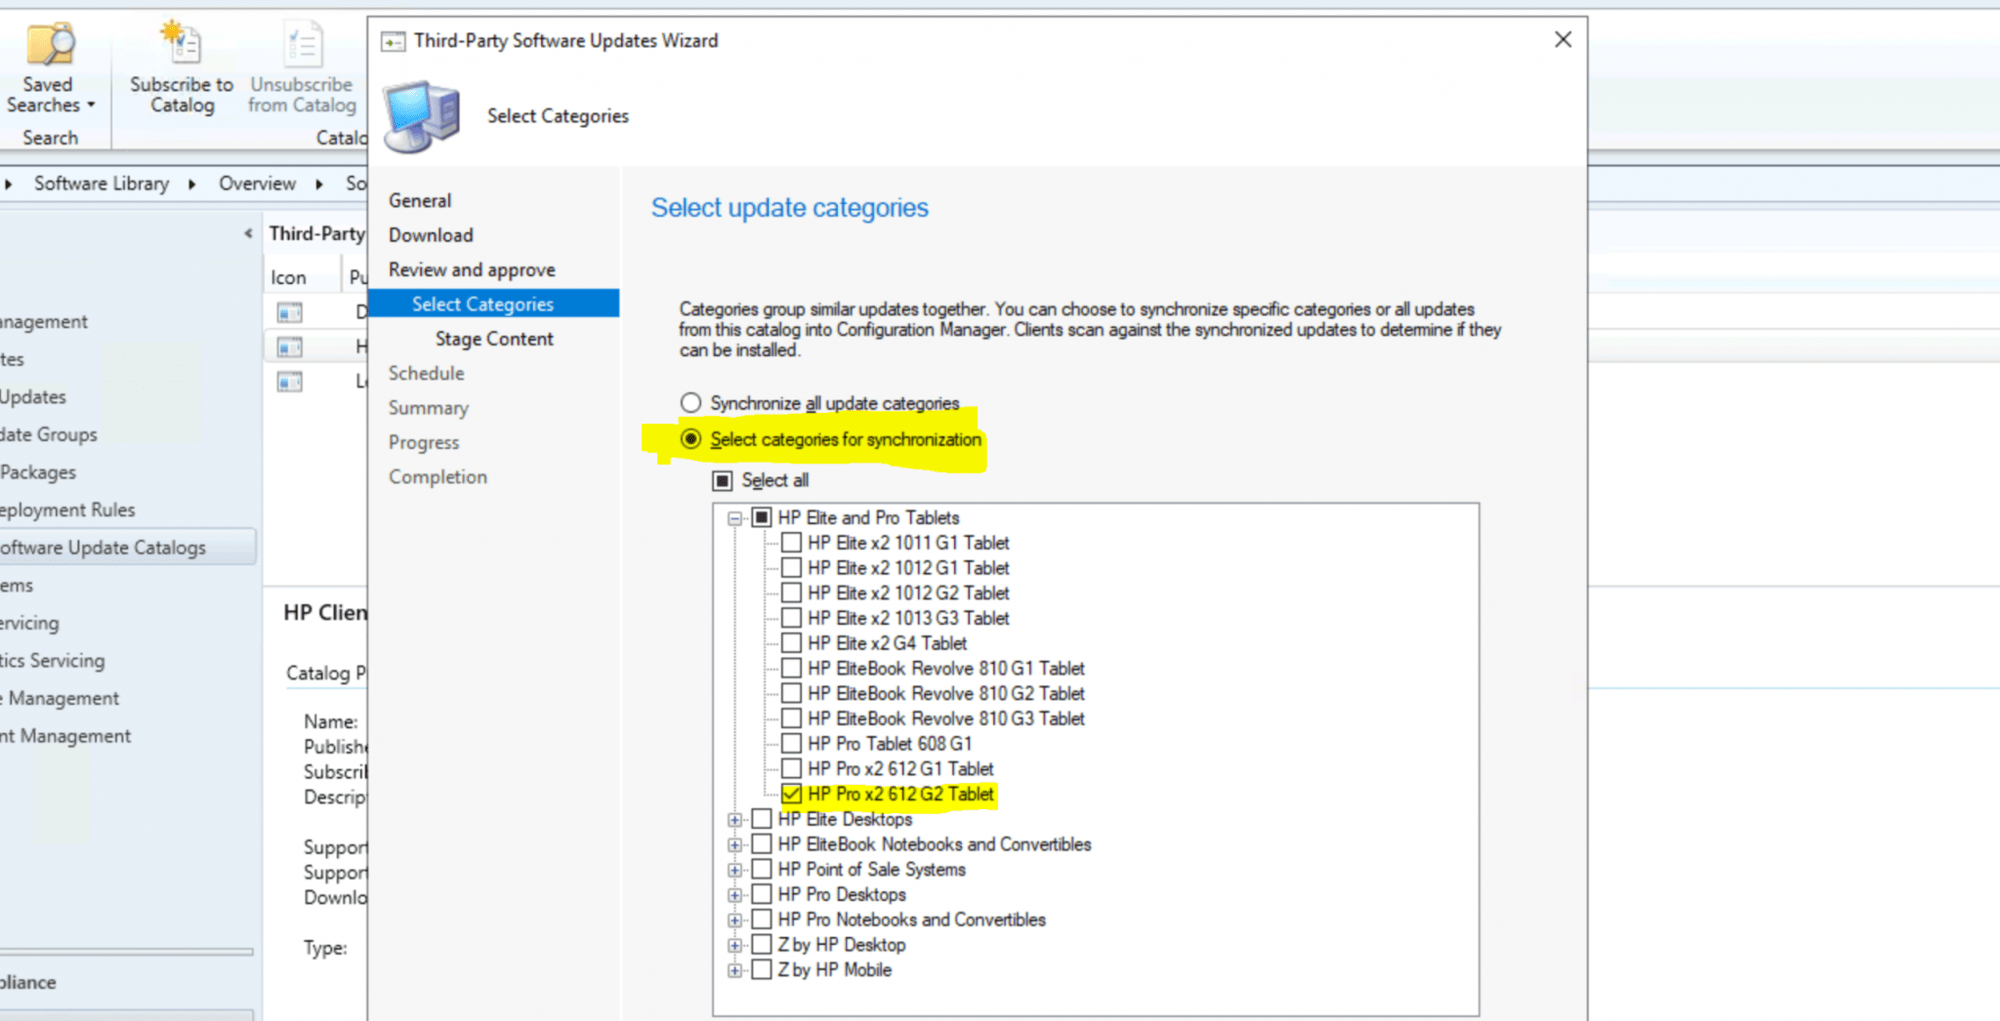Image resolution: width=2000 pixels, height=1021 pixels.
Task: Check the HP Pro Desktops checkbox
Action: [x=762, y=894]
